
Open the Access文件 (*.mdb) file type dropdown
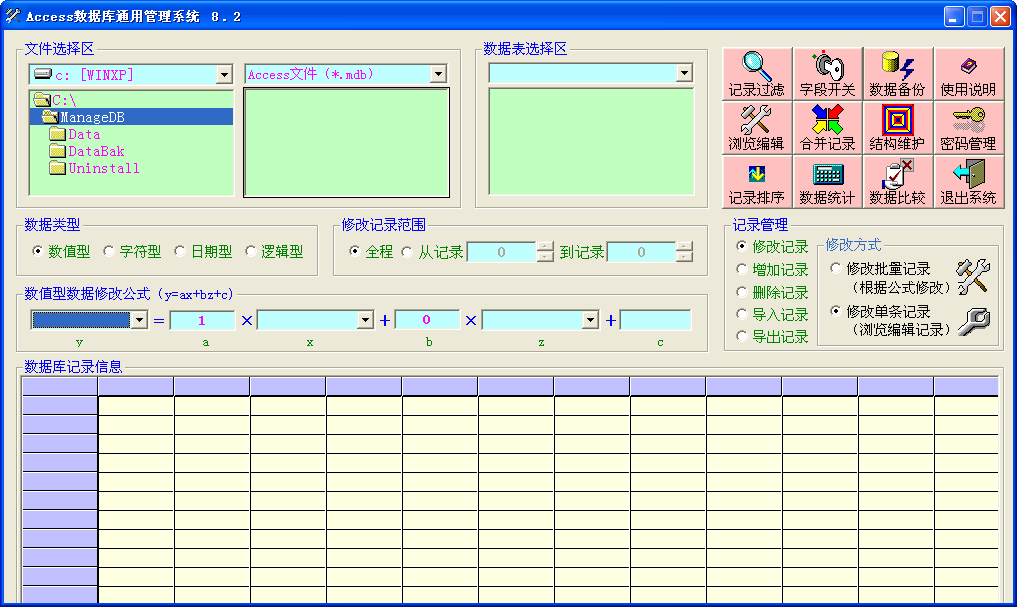tap(438, 75)
